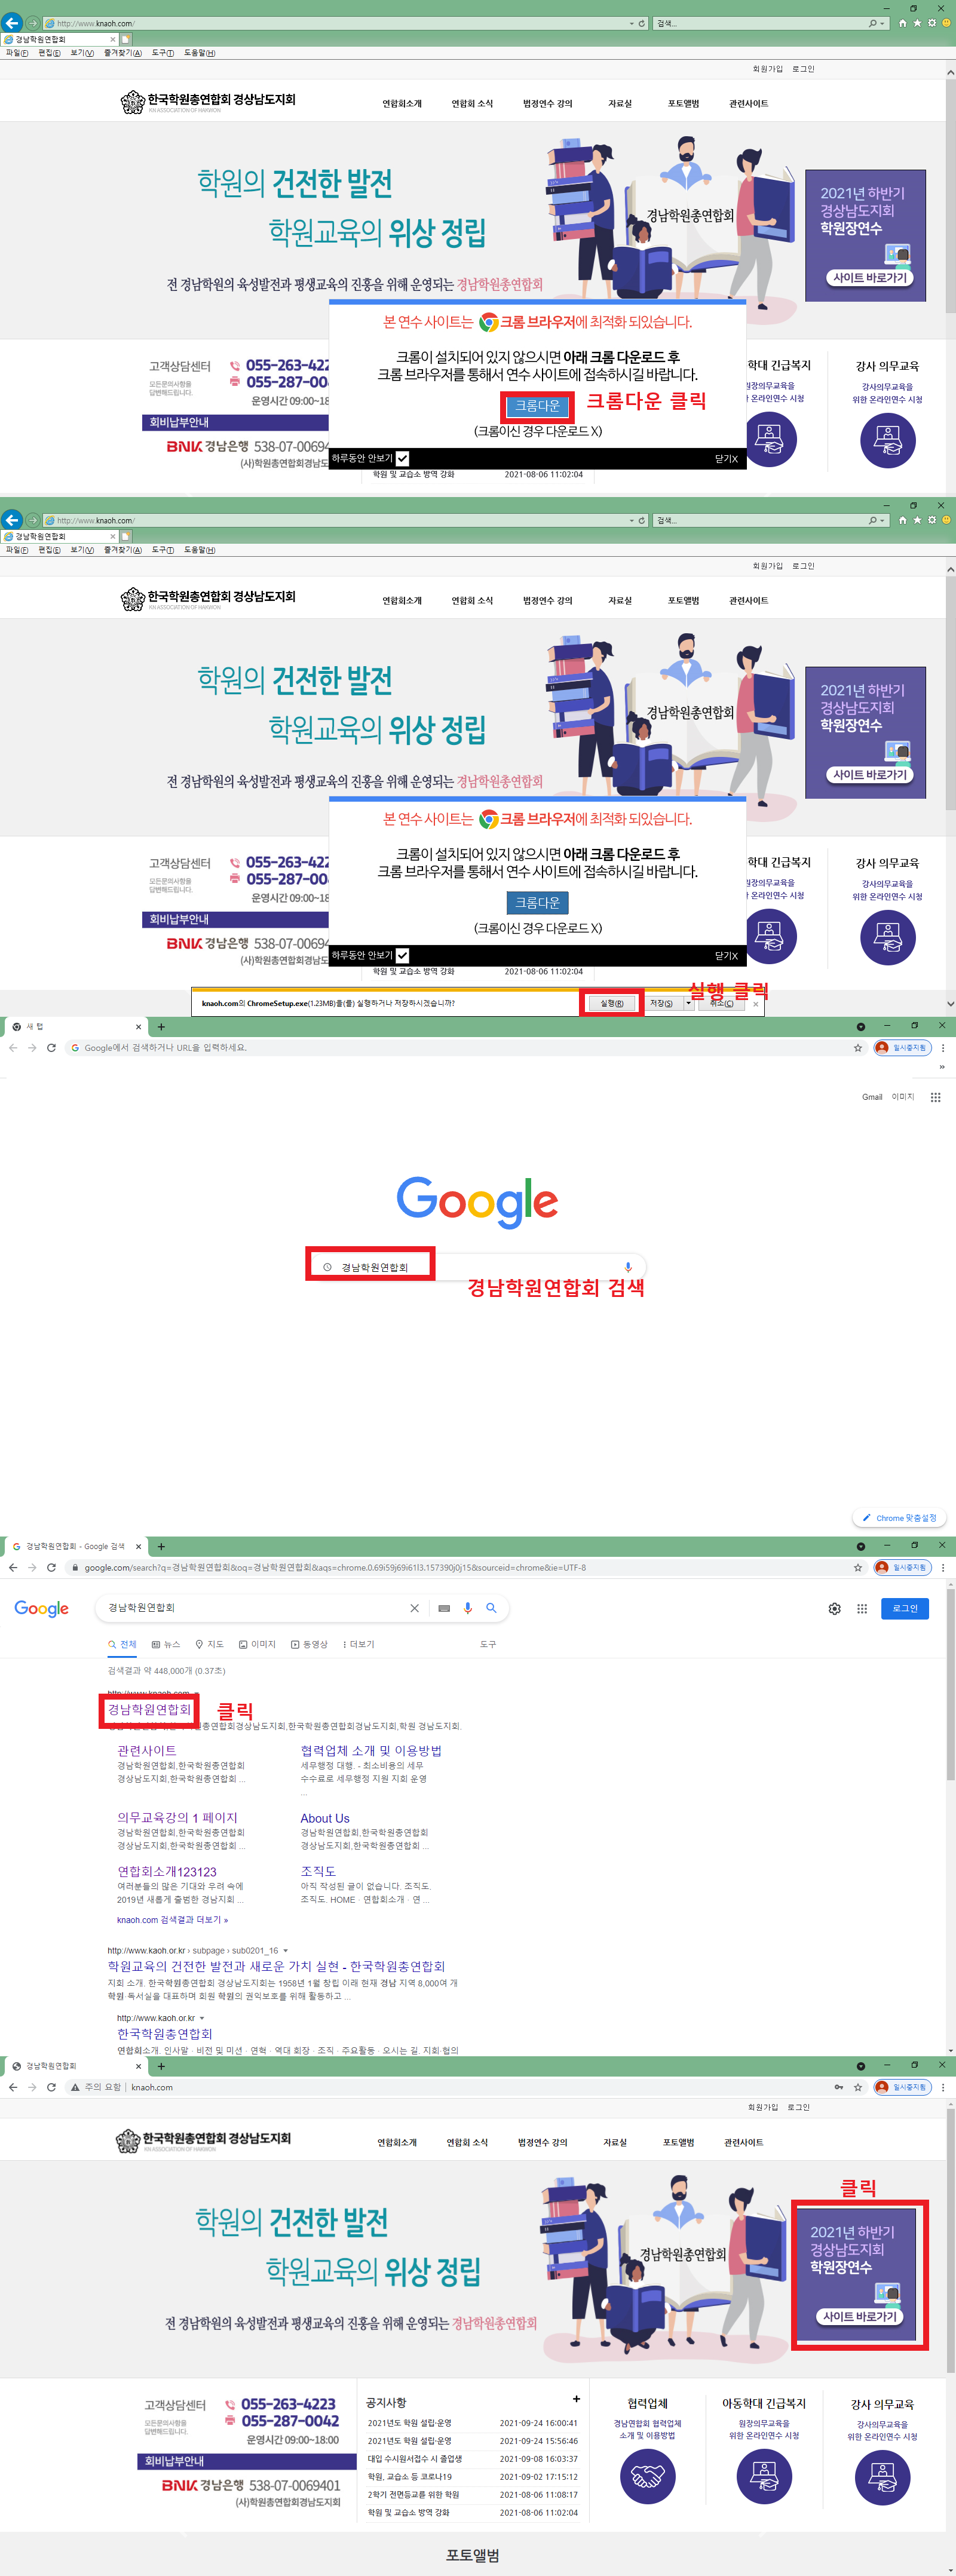Viewport: 956px width, 2576px height.
Task: Expand the IE address bar dropdown in window with download bar
Action: click(631, 520)
